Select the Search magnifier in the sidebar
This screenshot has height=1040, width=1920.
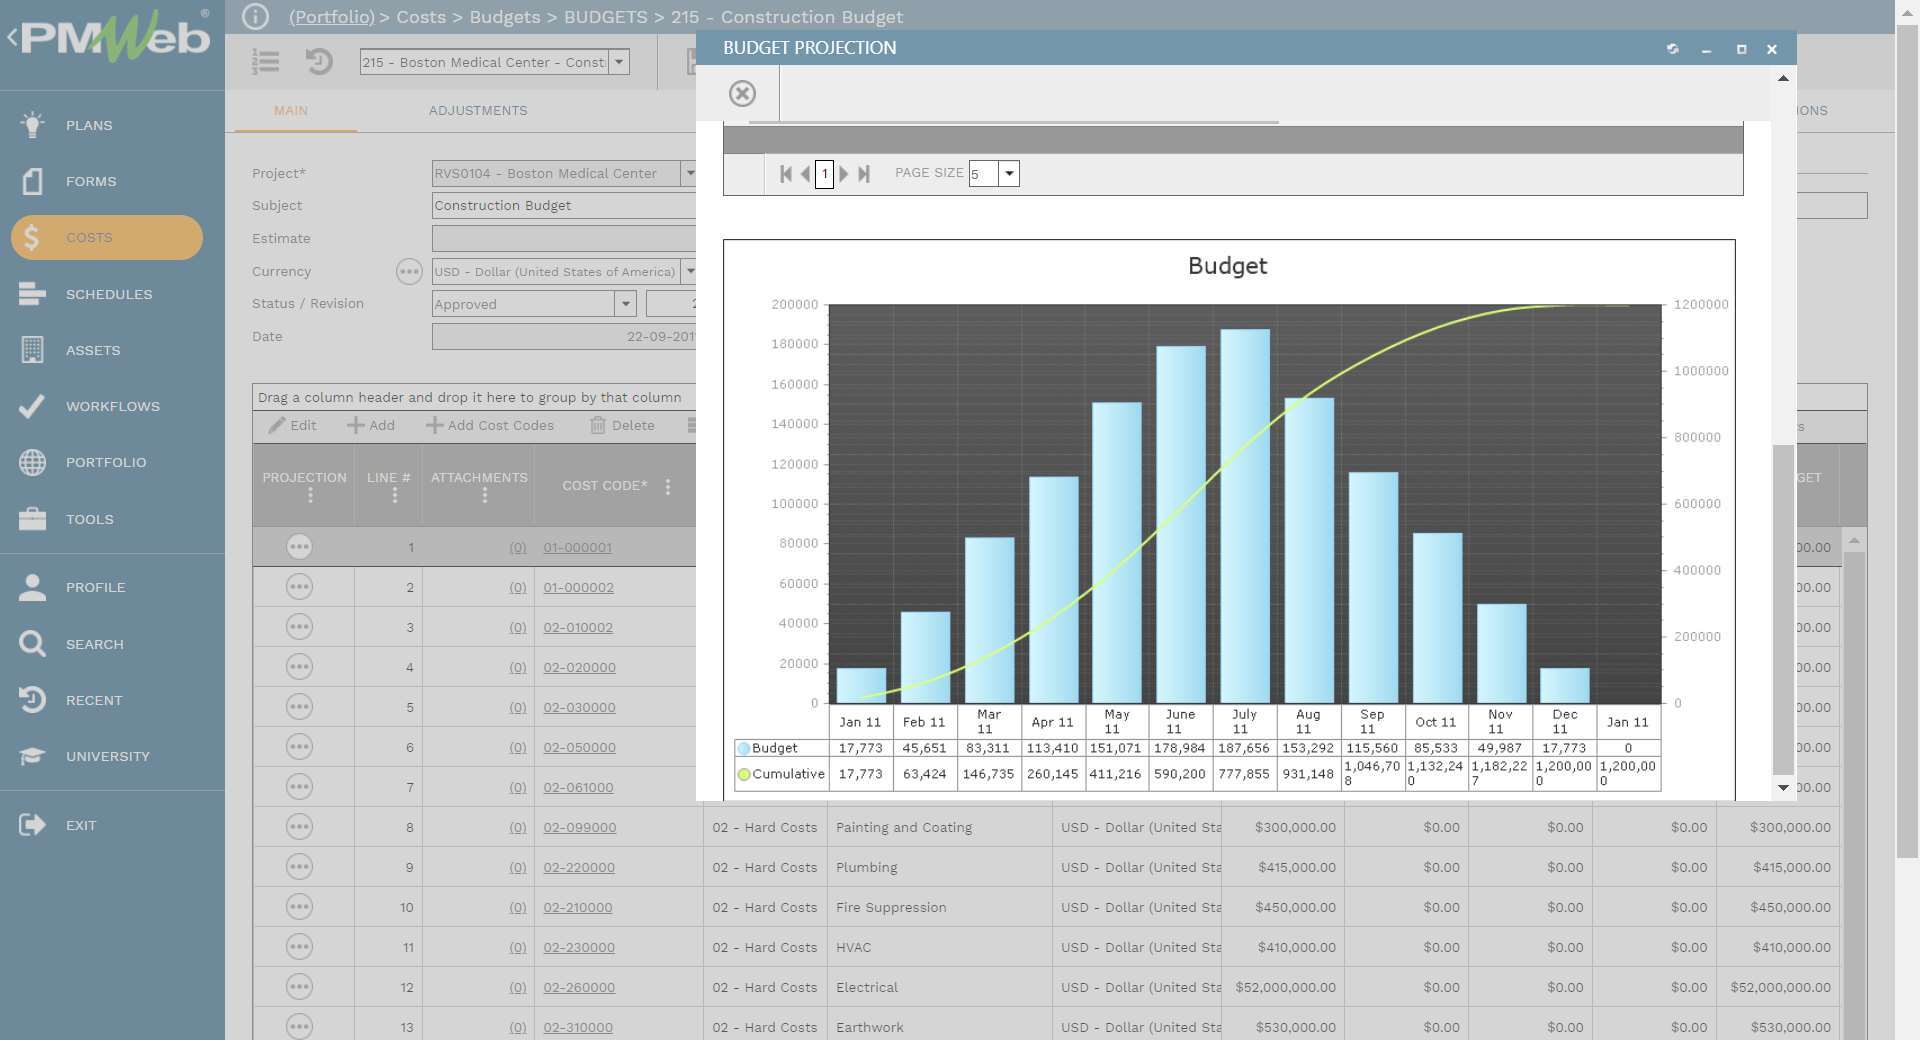(x=31, y=643)
